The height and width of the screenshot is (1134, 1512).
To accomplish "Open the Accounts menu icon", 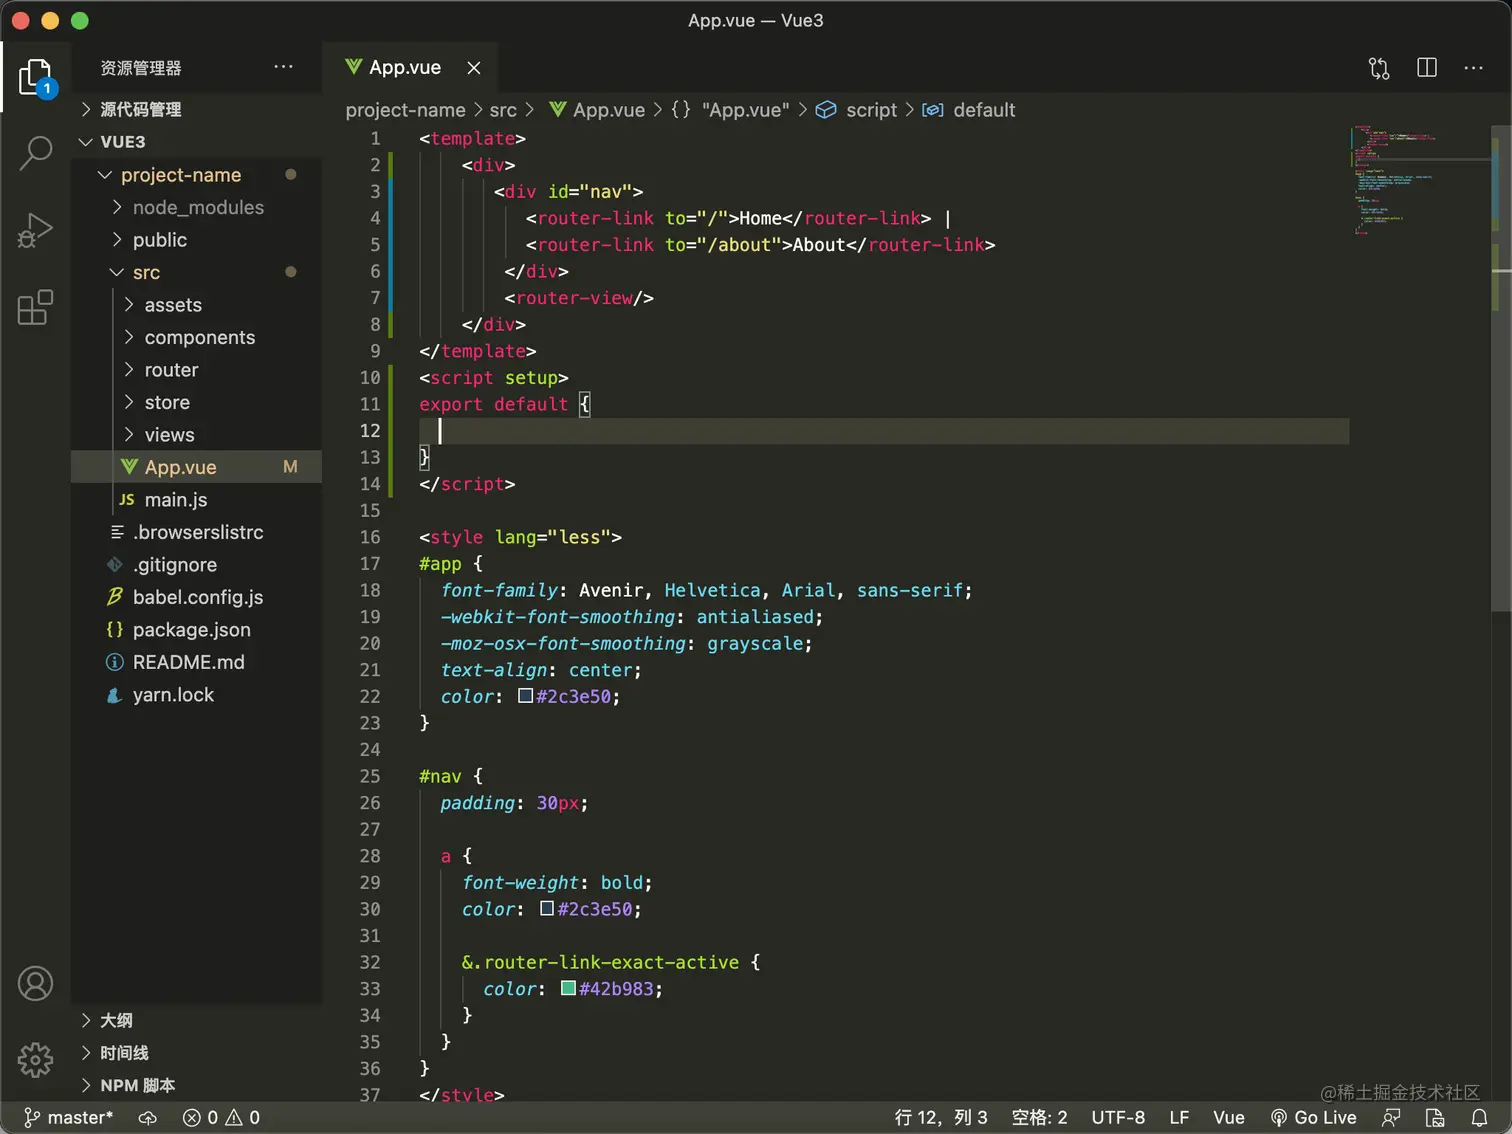I will (x=36, y=984).
